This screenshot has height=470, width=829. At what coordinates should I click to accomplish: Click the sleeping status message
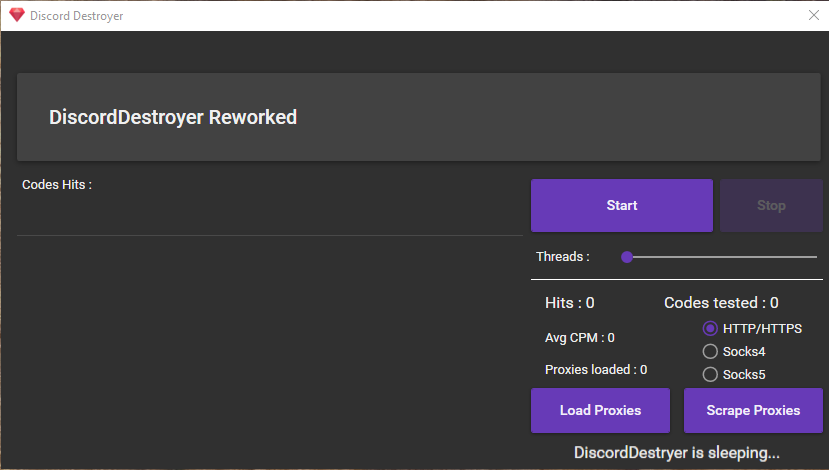click(677, 453)
